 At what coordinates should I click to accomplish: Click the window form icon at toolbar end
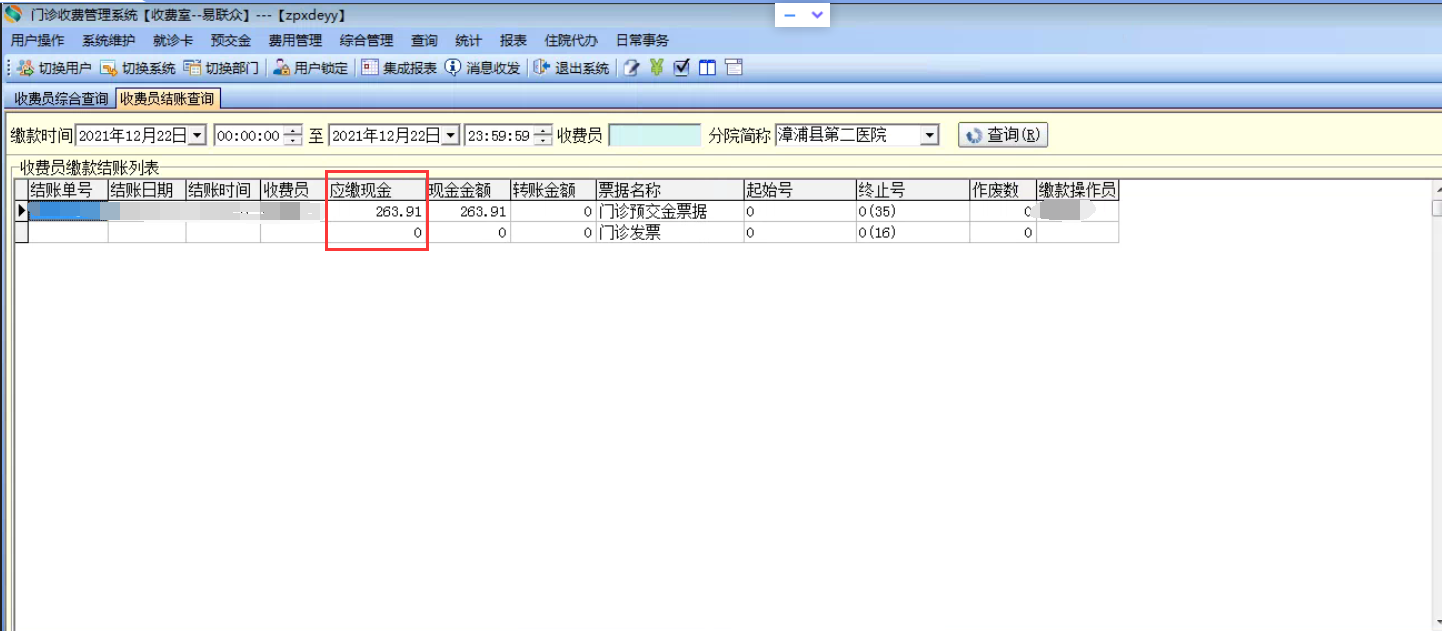pos(733,68)
